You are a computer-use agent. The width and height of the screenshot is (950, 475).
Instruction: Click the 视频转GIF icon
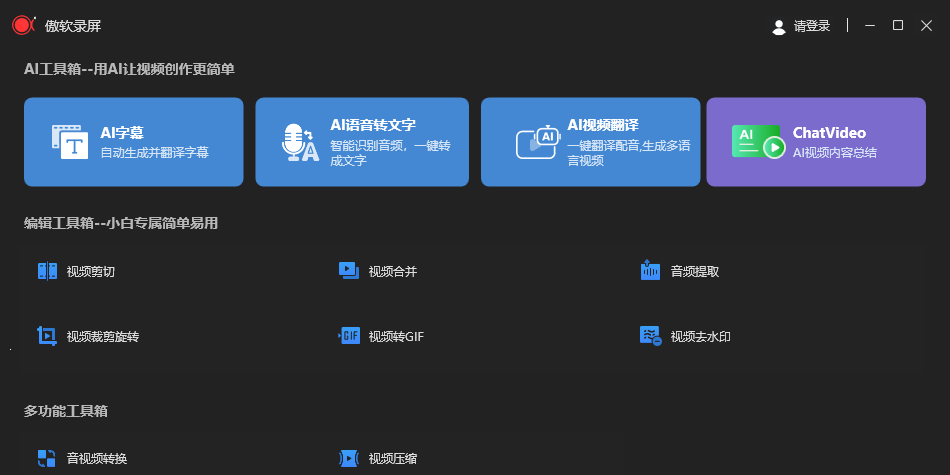349,336
